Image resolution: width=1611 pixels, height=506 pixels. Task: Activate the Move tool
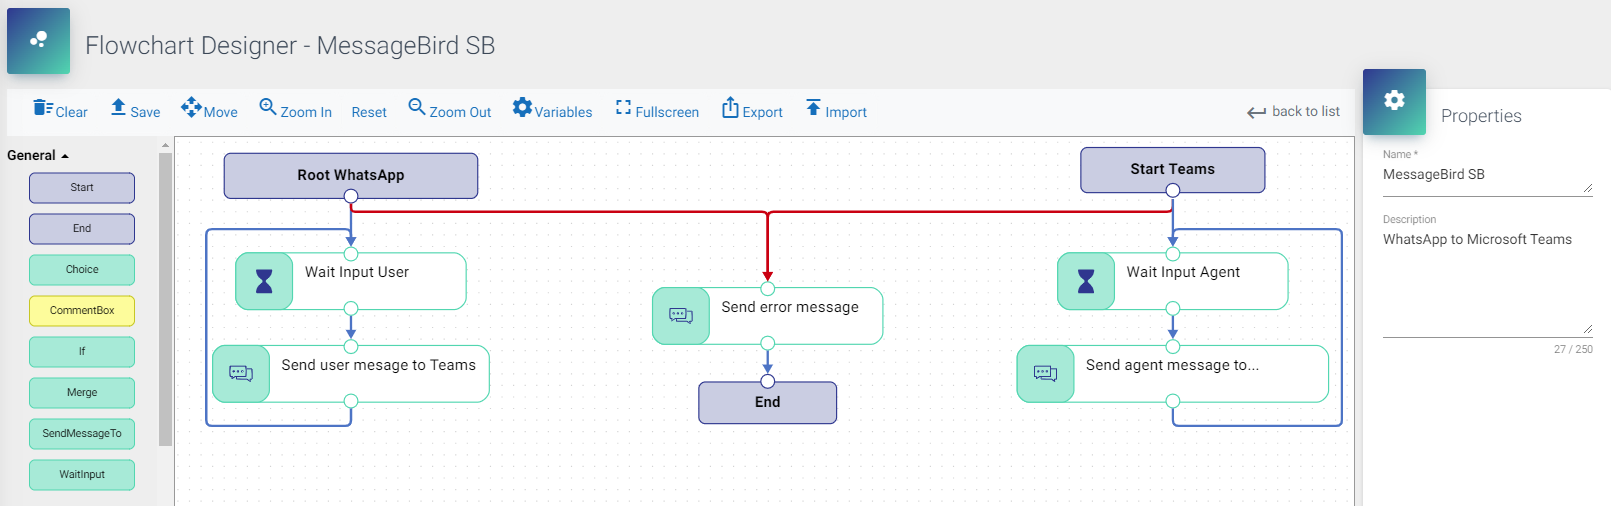tap(191, 108)
